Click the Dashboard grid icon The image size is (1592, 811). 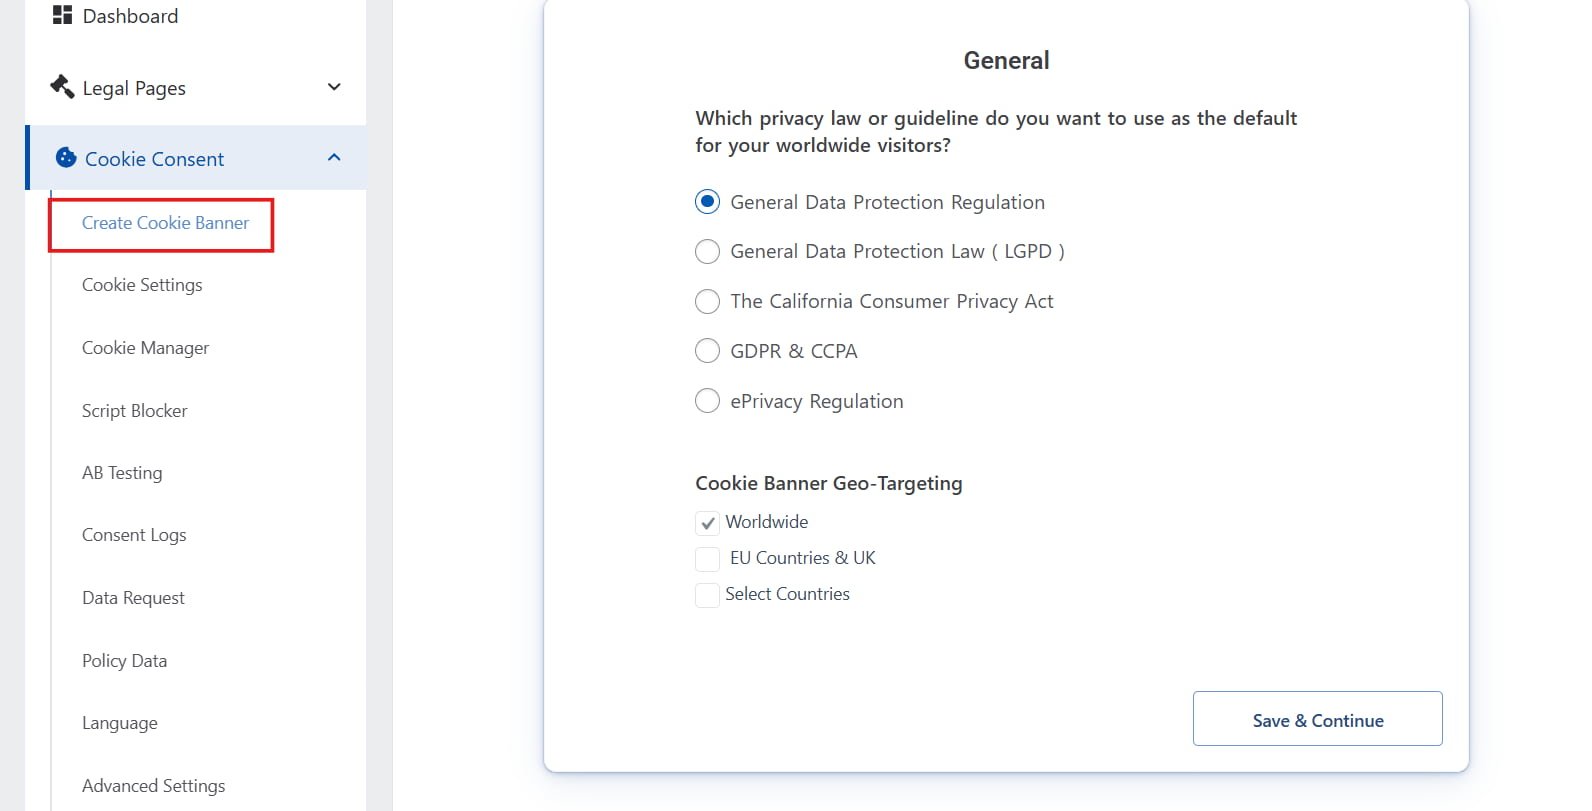click(62, 15)
